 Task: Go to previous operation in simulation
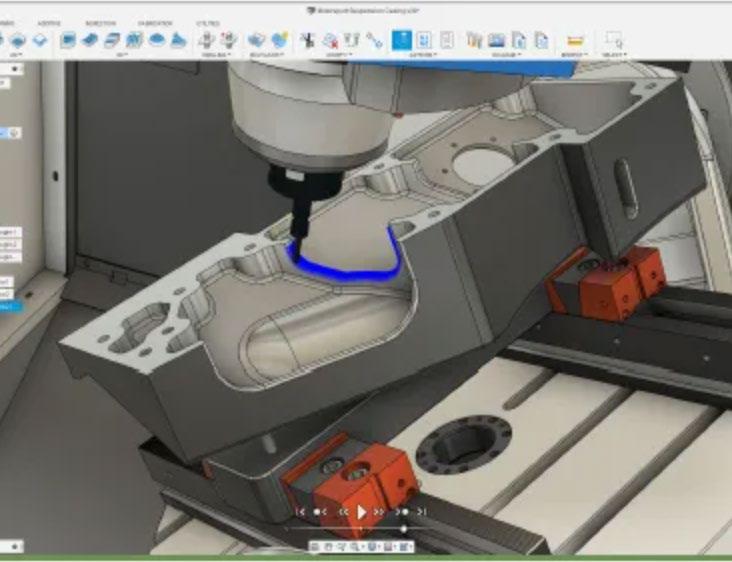[x=320, y=512]
